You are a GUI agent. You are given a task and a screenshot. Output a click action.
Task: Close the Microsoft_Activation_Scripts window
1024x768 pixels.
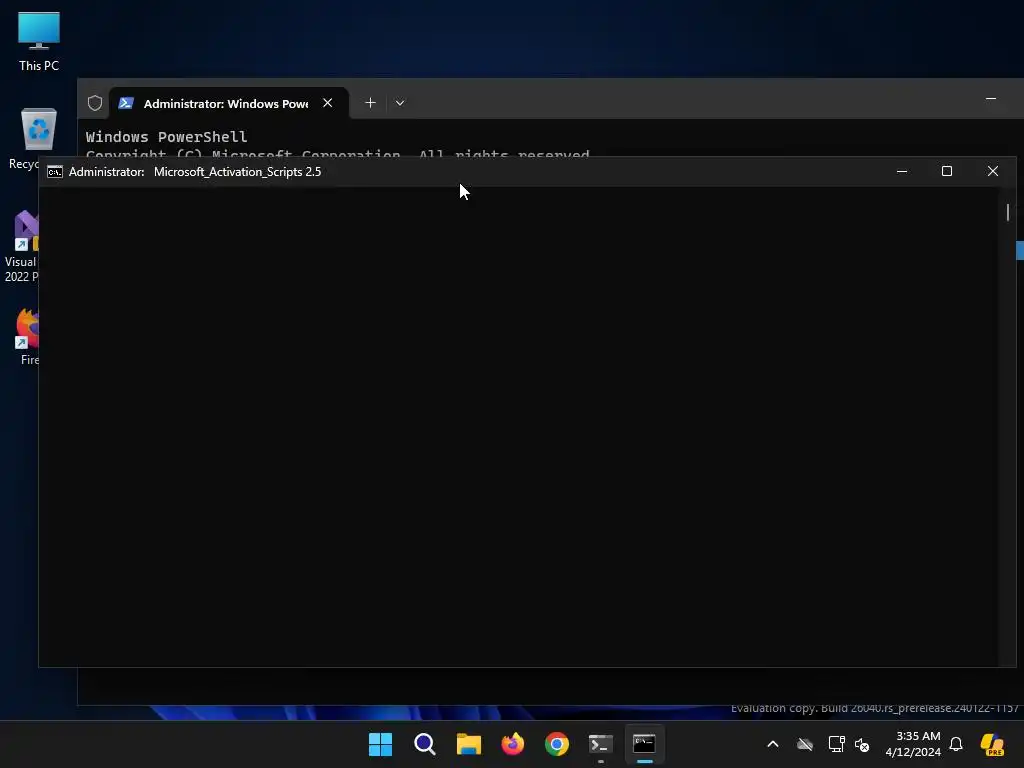(993, 171)
